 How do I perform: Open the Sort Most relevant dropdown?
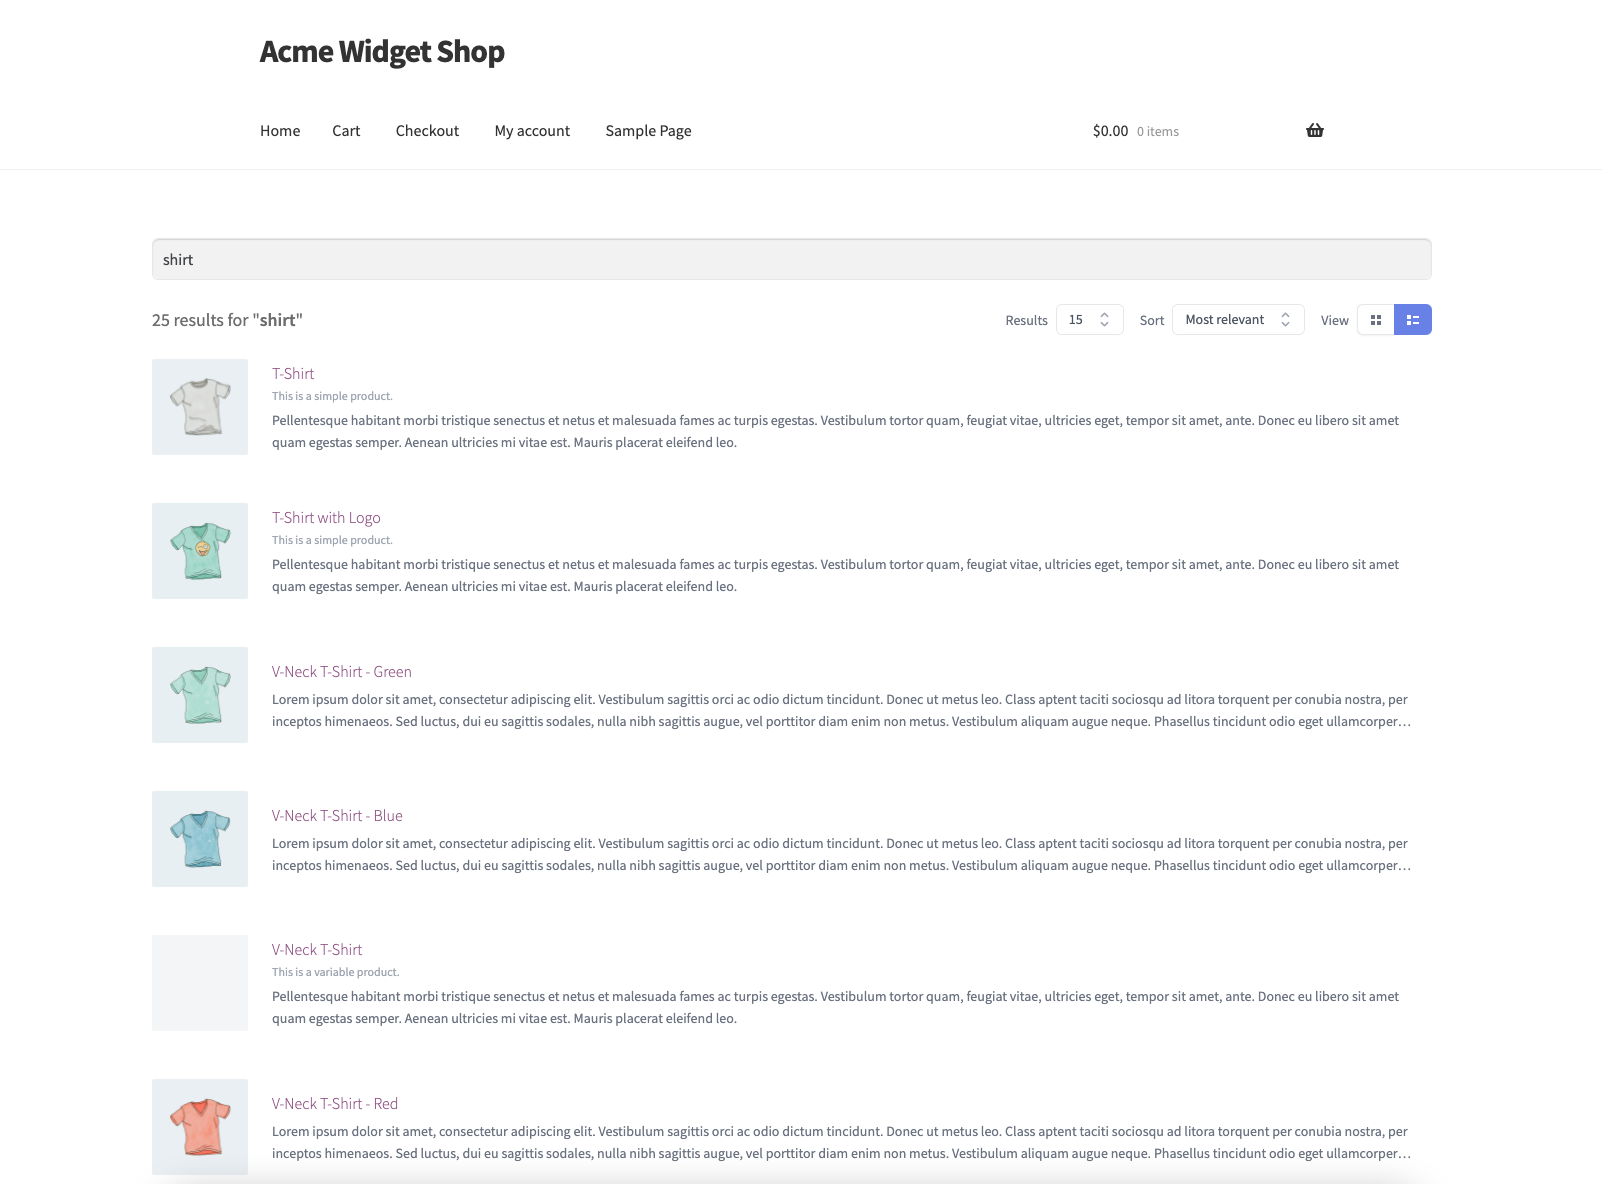coord(1238,320)
